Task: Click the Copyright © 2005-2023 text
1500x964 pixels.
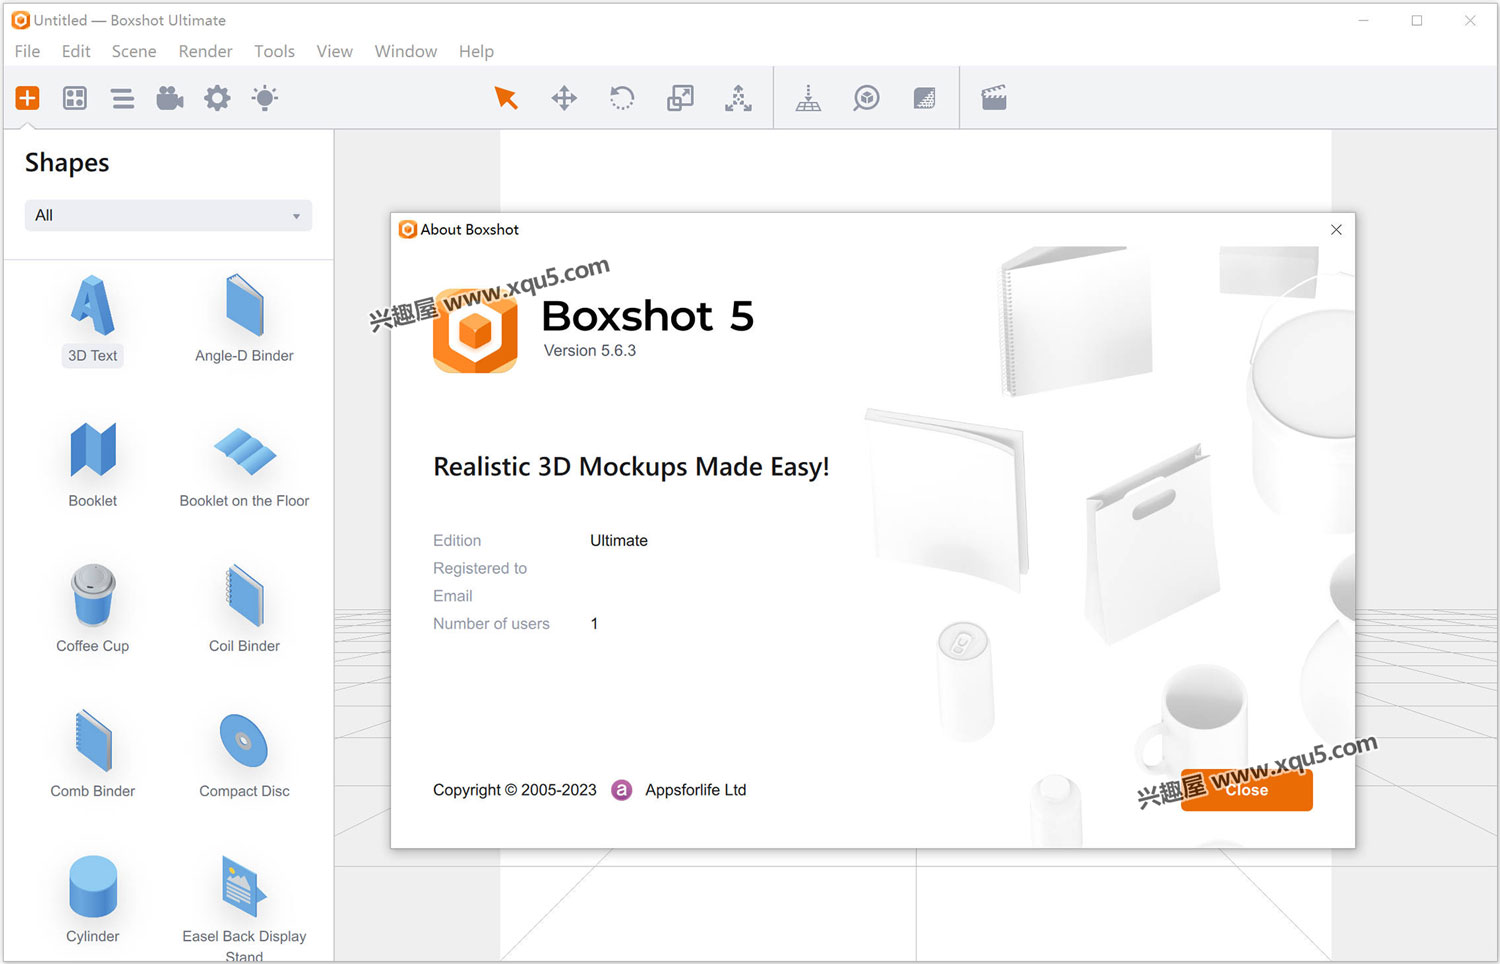Action: [515, 790]
